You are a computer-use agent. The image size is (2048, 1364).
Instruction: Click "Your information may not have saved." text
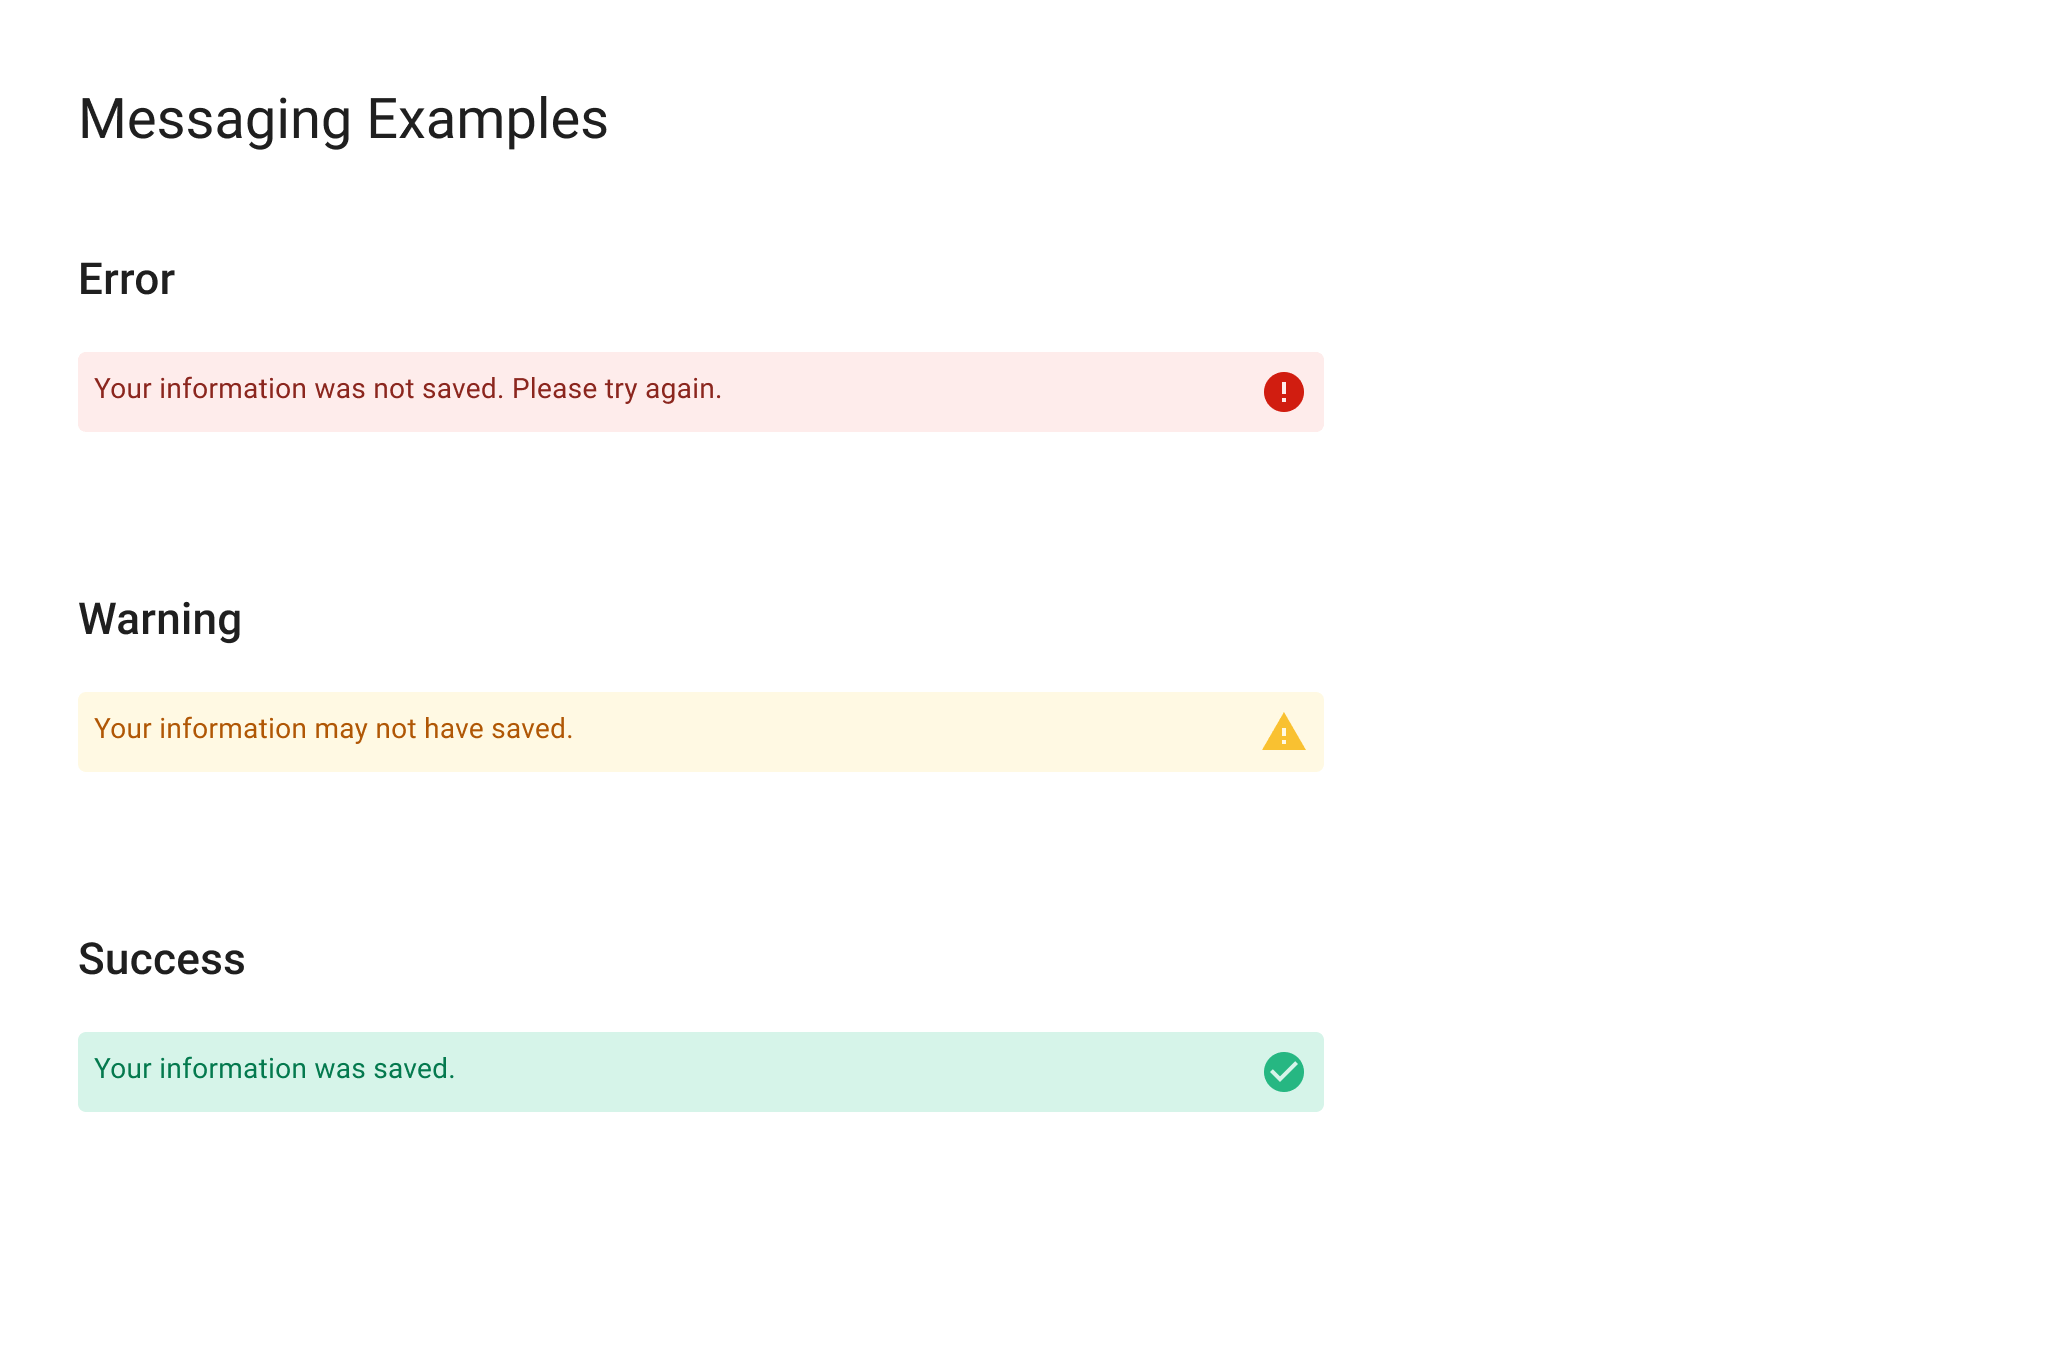pyautogui.click(x=333, y=729)
